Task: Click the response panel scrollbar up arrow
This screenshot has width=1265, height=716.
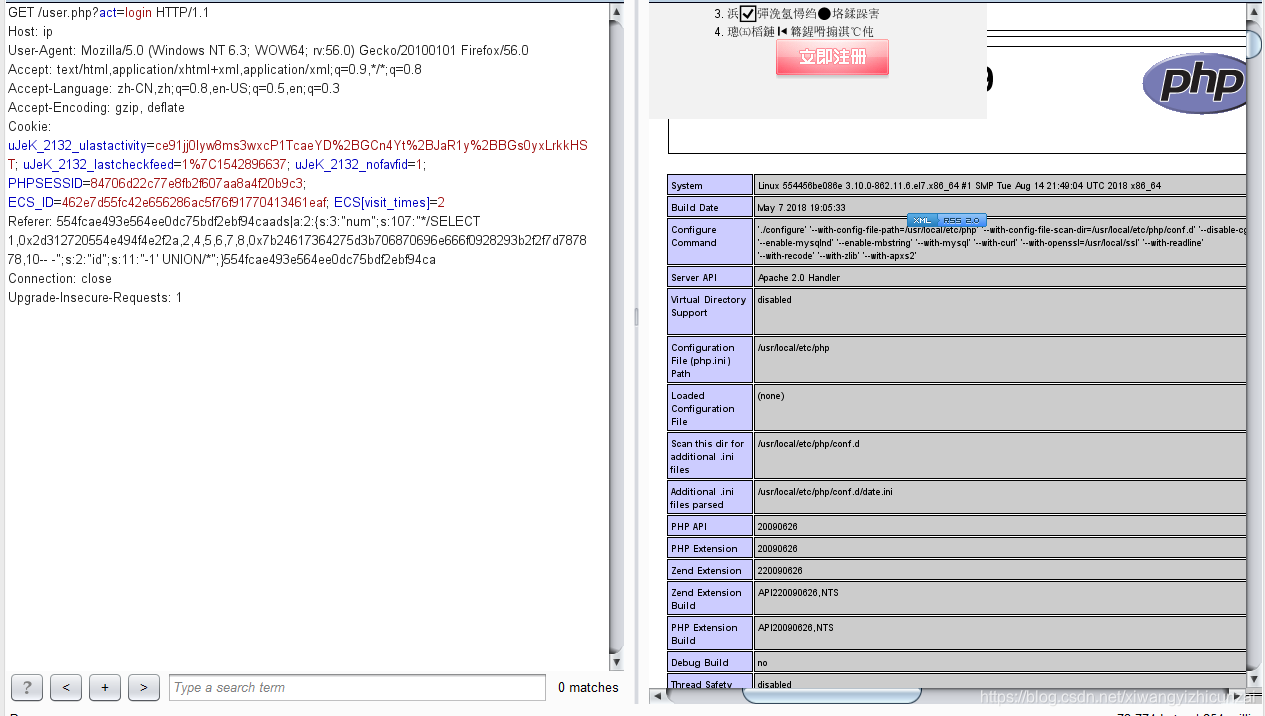Action: (1255, 12)
